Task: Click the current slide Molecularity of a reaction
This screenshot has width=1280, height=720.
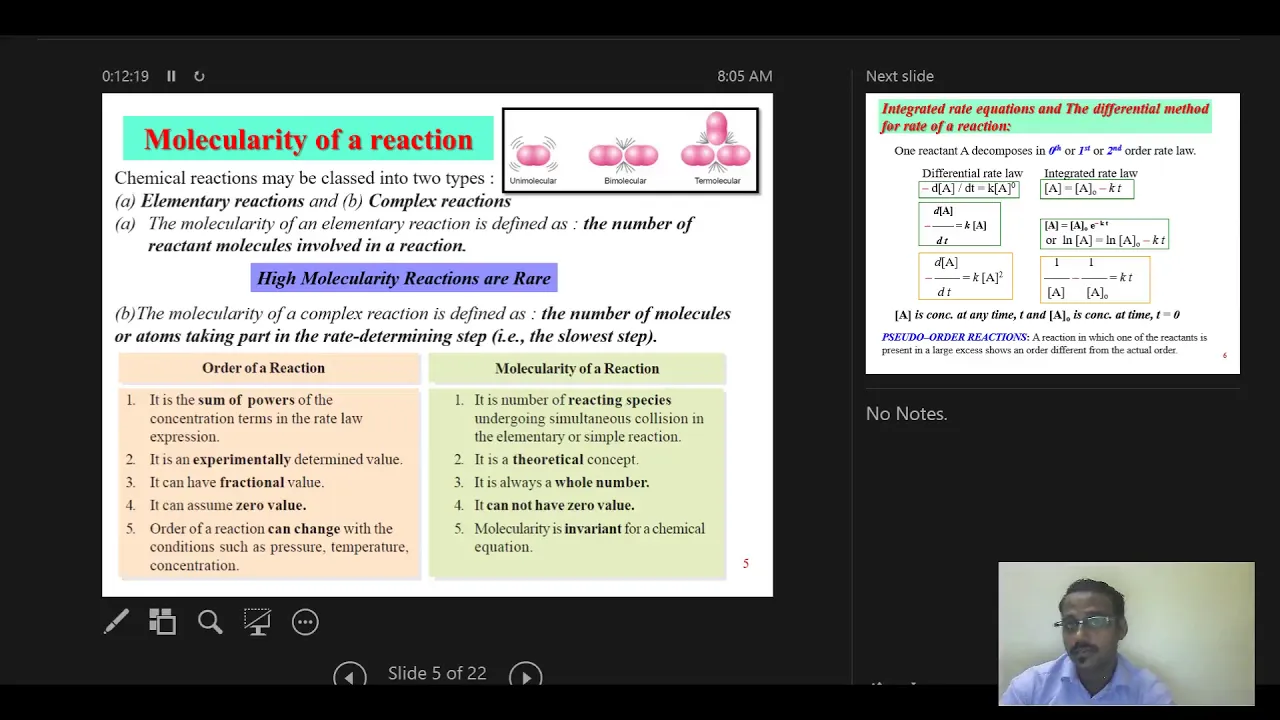Action: pos(437,345)
